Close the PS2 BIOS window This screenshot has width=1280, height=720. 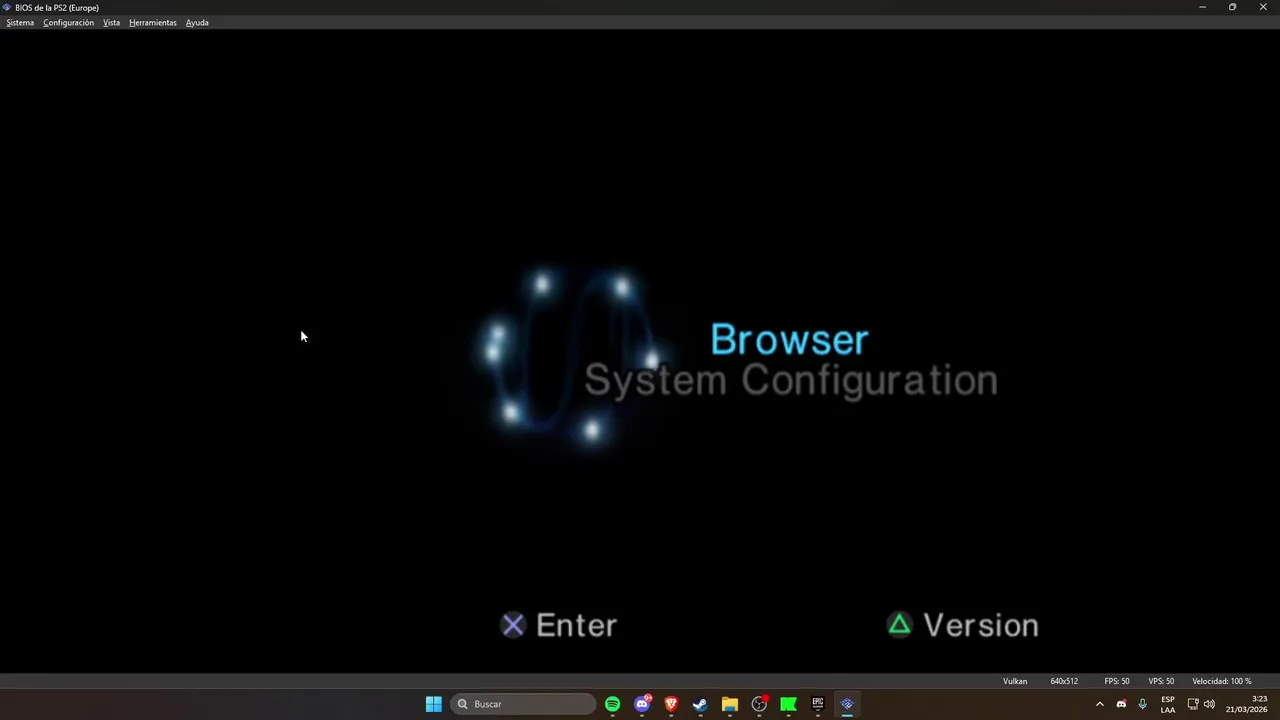coord(1263,7)
